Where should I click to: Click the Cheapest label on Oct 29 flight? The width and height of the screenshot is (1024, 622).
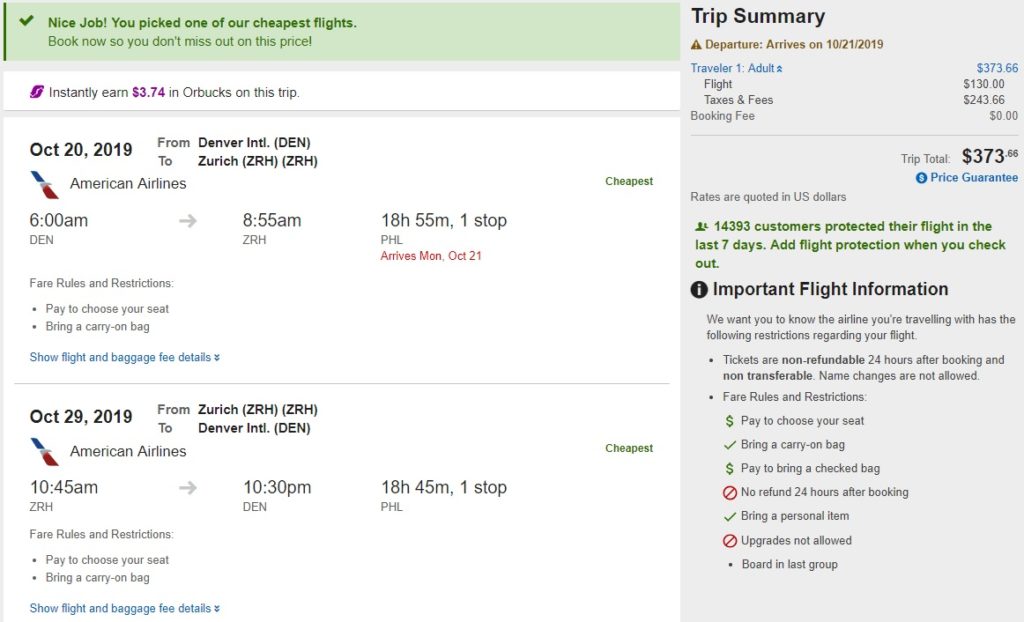pos(629,448)
